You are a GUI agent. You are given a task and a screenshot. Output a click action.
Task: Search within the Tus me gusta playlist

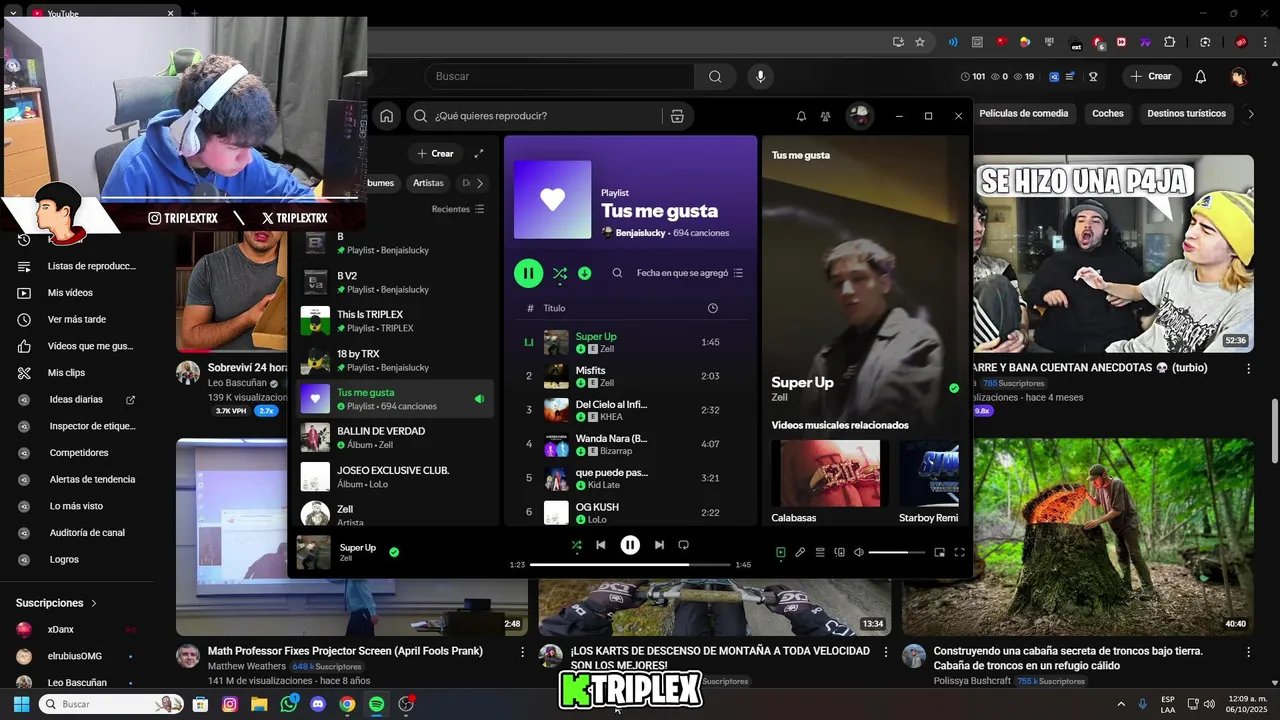pyautogui.click(x=617, y=273)
